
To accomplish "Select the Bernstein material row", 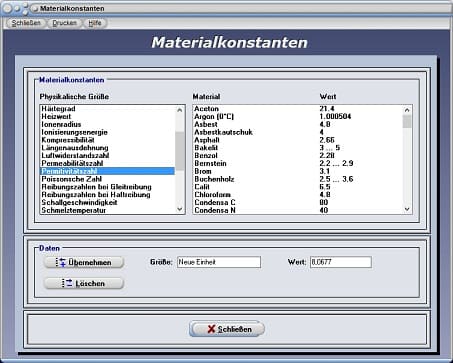I will (x=297, y=163).
